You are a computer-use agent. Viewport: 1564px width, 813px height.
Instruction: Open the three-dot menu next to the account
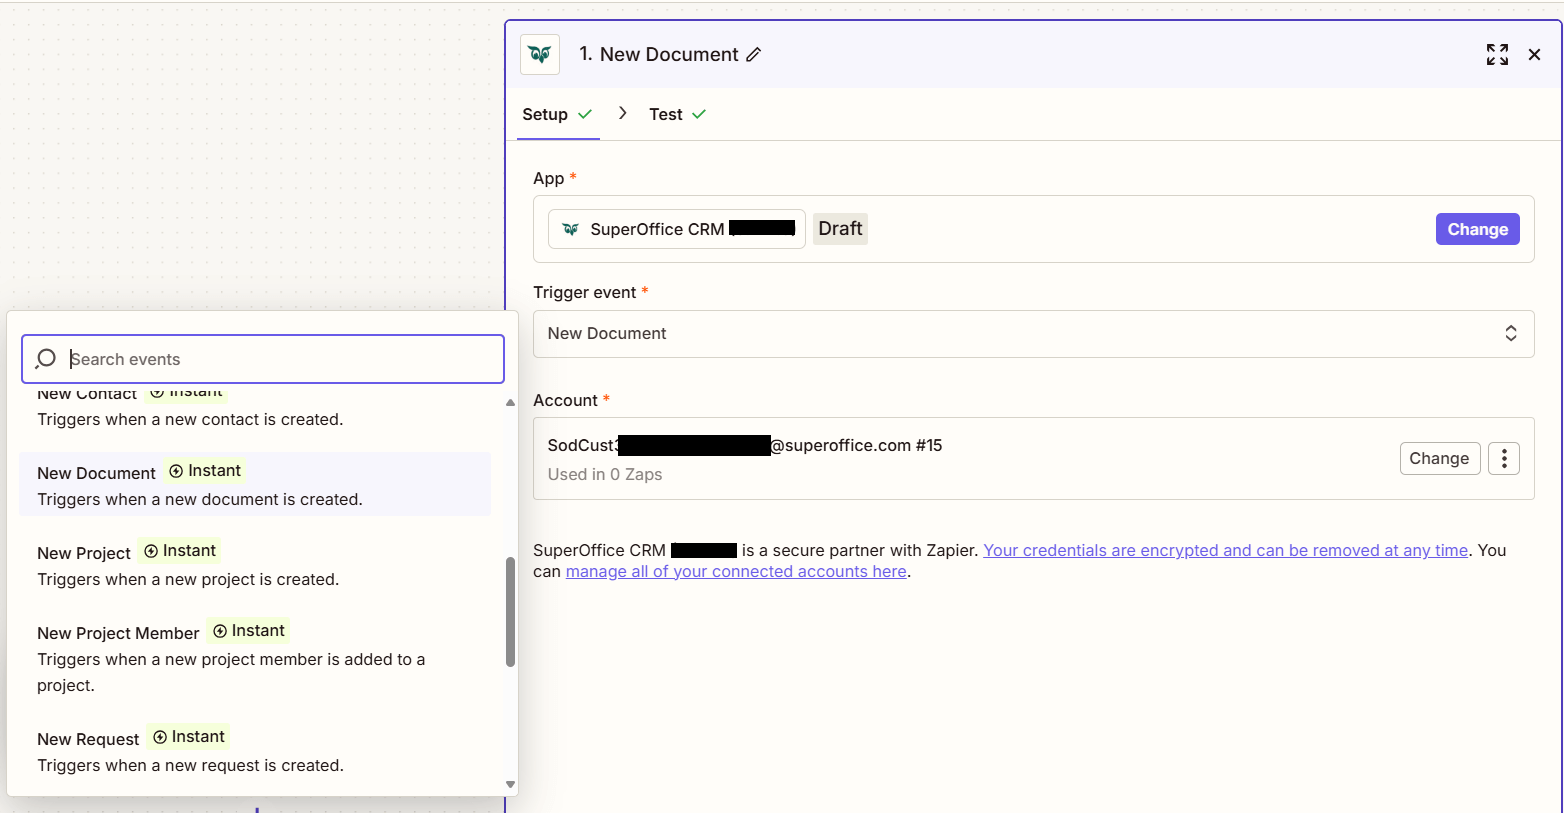[x=1504, y=458]
